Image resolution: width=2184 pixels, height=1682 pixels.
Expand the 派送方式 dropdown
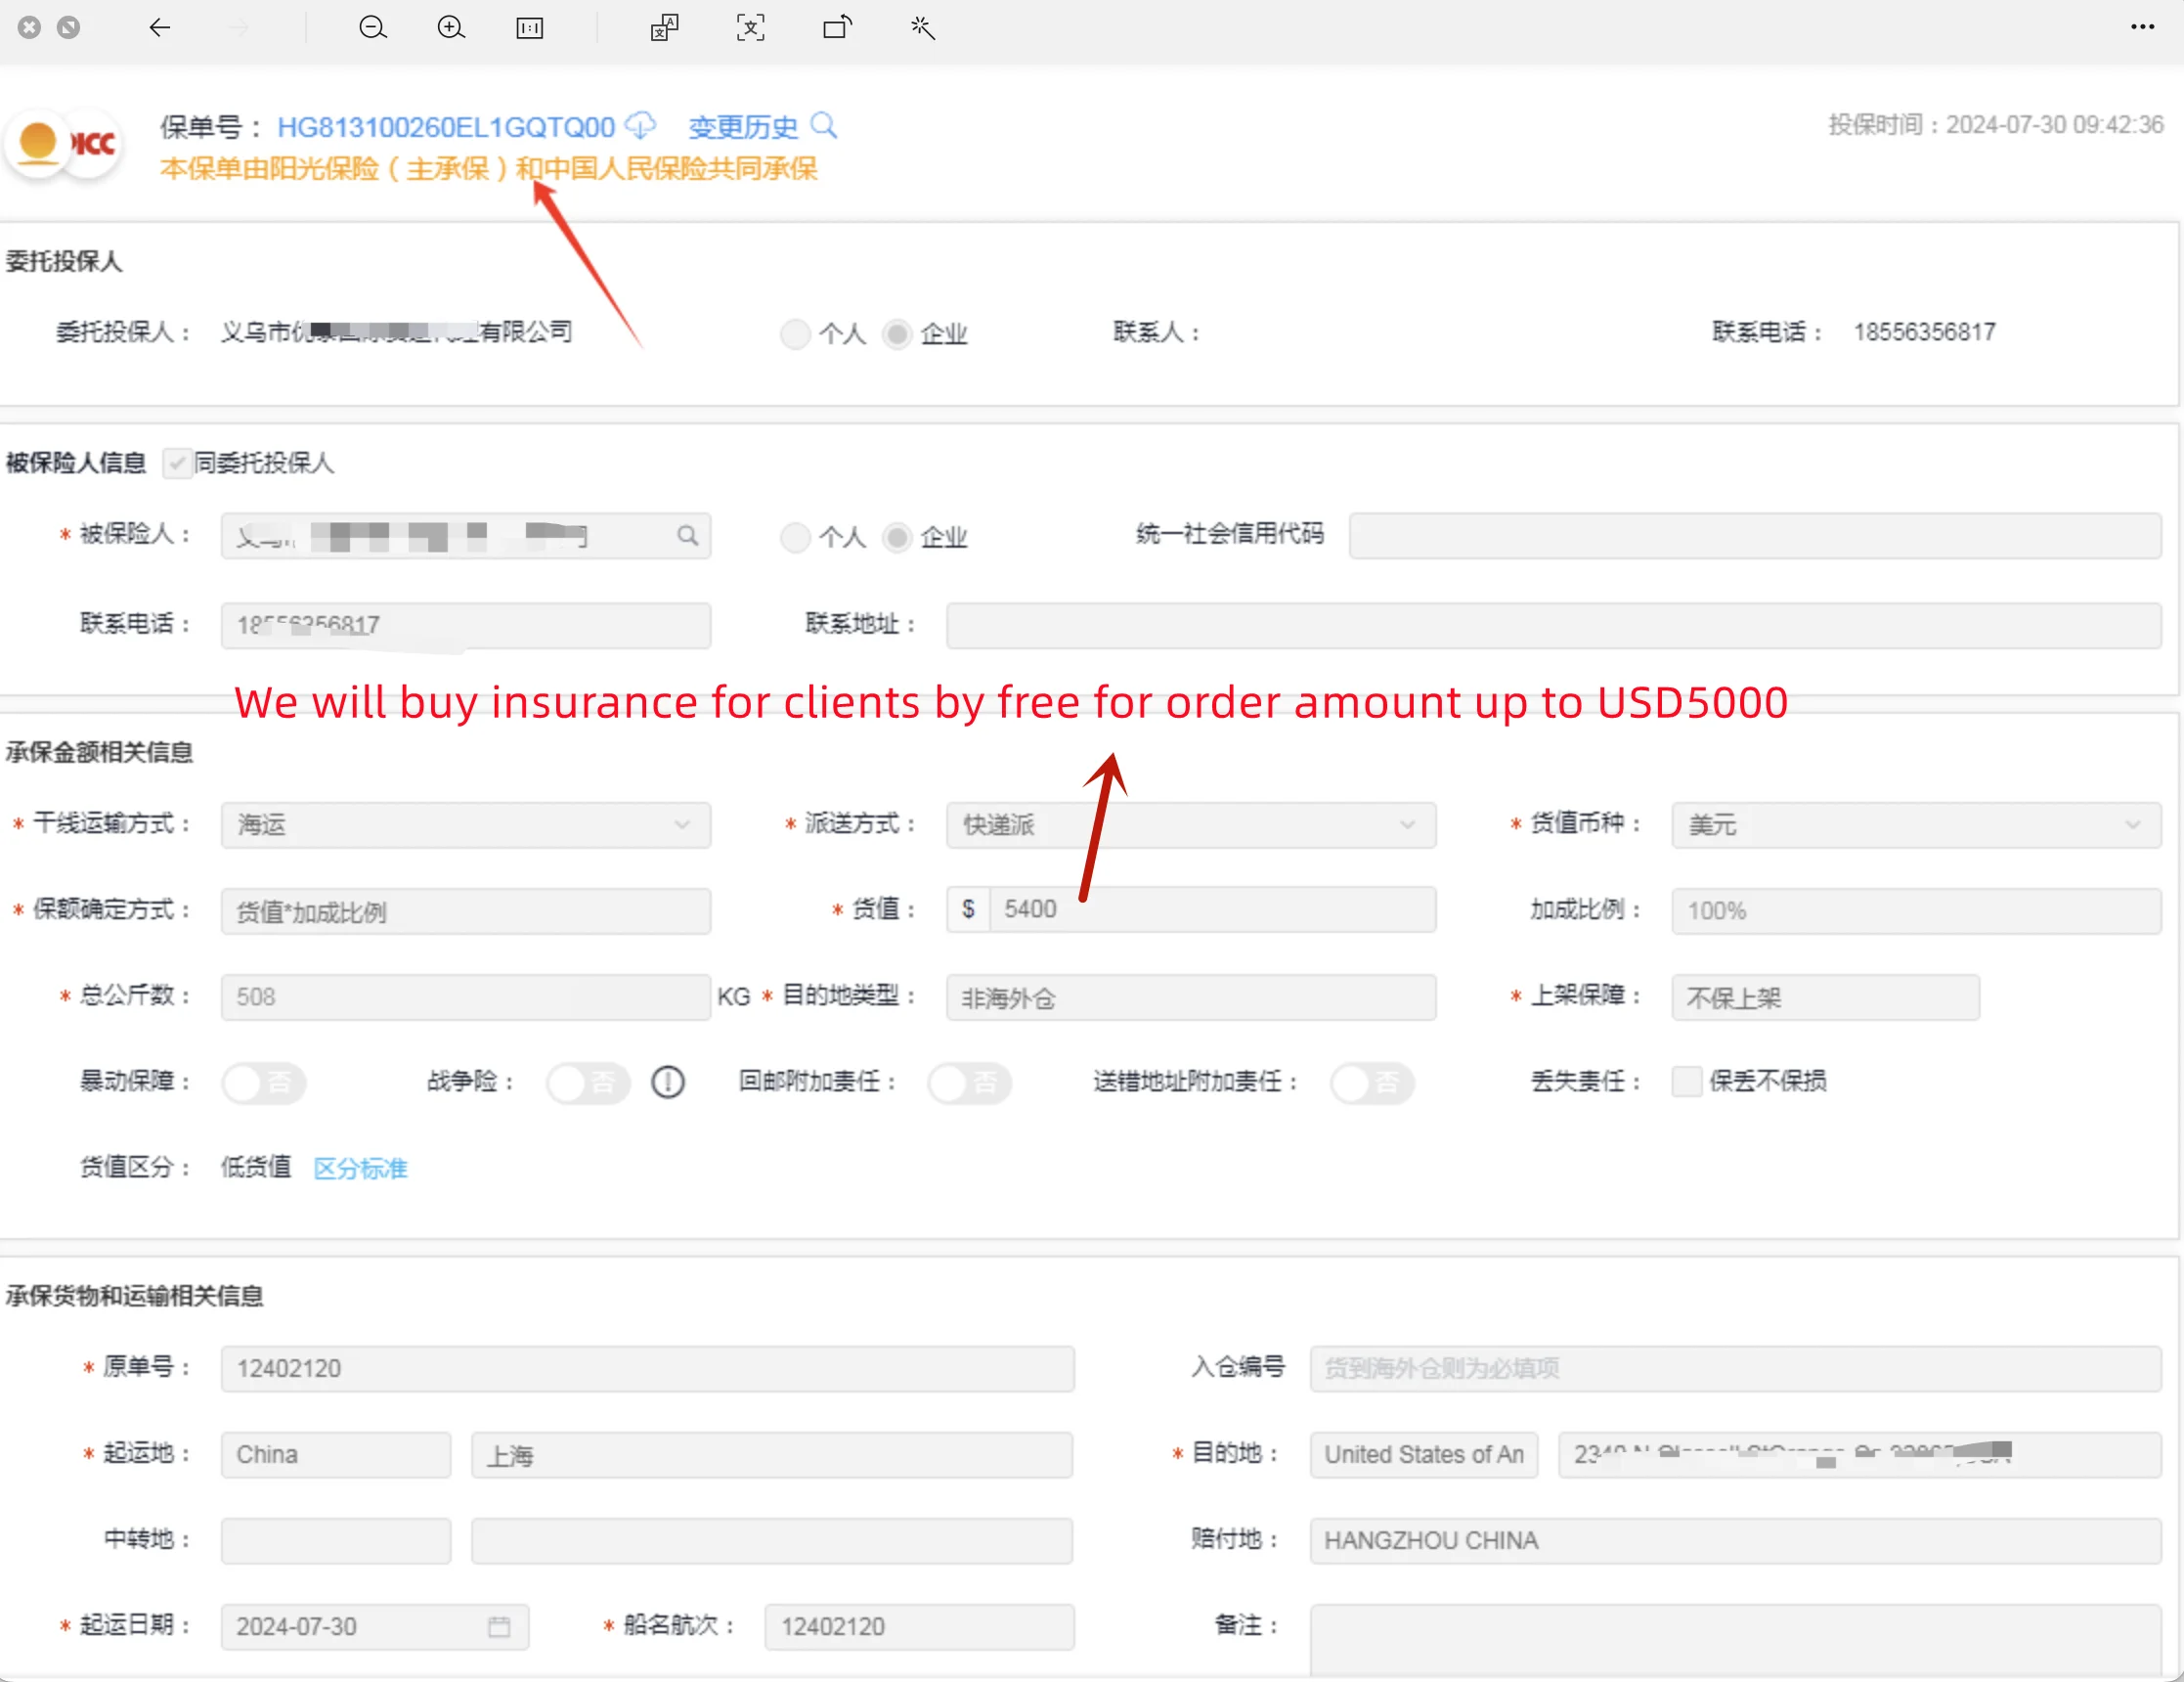[x=1190, y=825]
